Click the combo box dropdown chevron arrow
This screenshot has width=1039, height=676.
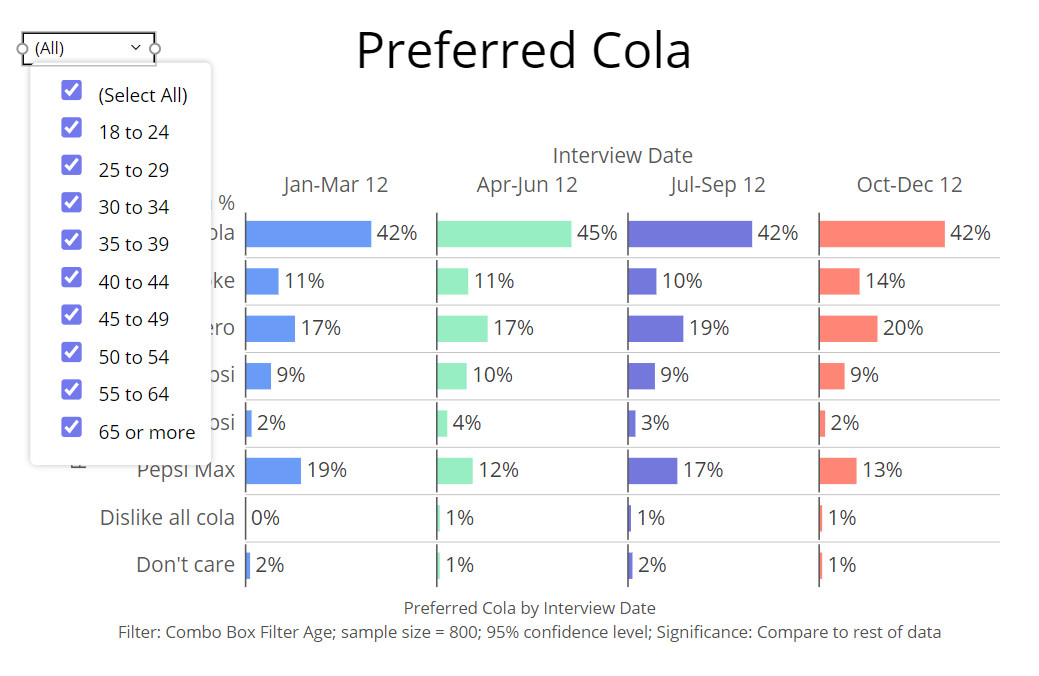coord(136,47)
